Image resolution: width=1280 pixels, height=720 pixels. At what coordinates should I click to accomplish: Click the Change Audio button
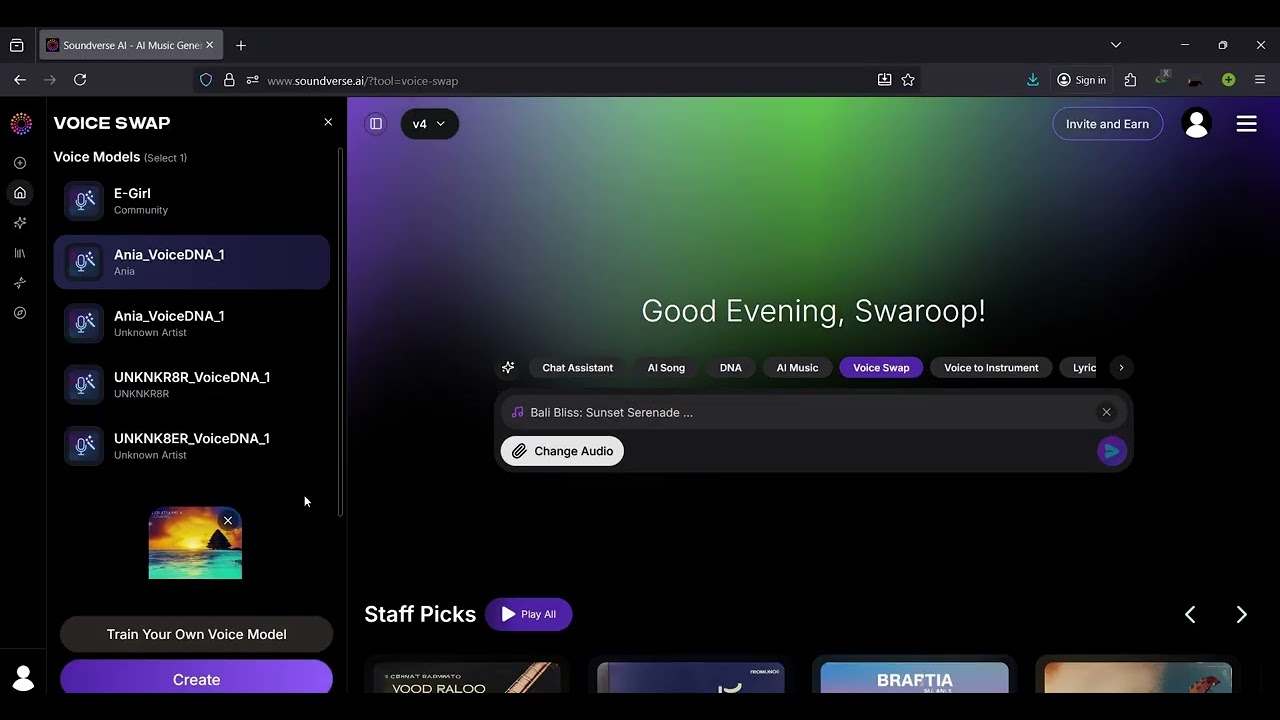(562, 451)
